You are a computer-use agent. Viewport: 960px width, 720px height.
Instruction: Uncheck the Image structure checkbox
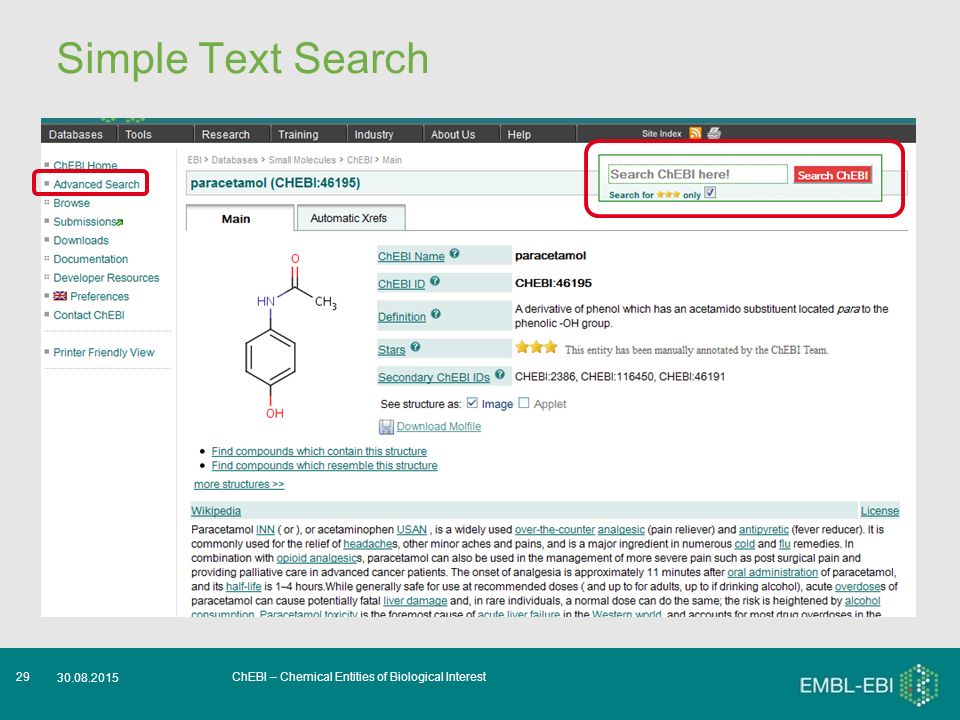(x=471, y=403)
